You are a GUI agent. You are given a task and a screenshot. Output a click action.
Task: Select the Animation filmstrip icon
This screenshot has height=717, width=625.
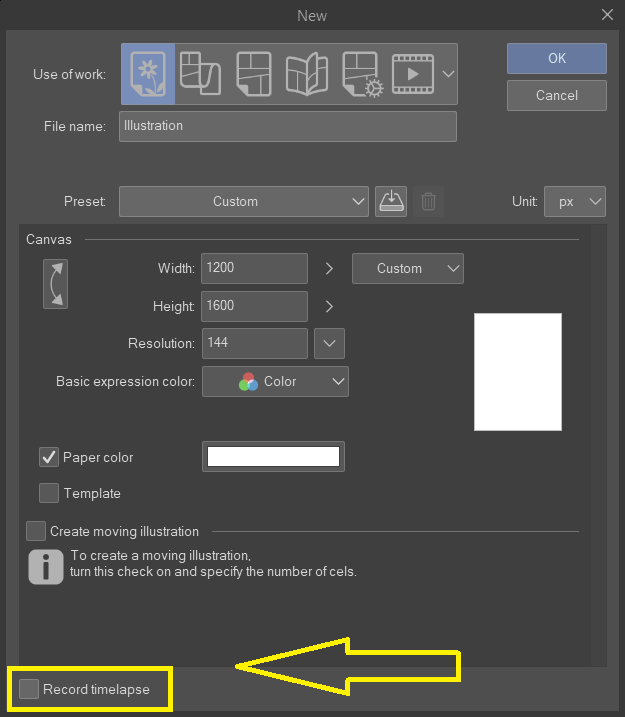click(x=413, y=74)
